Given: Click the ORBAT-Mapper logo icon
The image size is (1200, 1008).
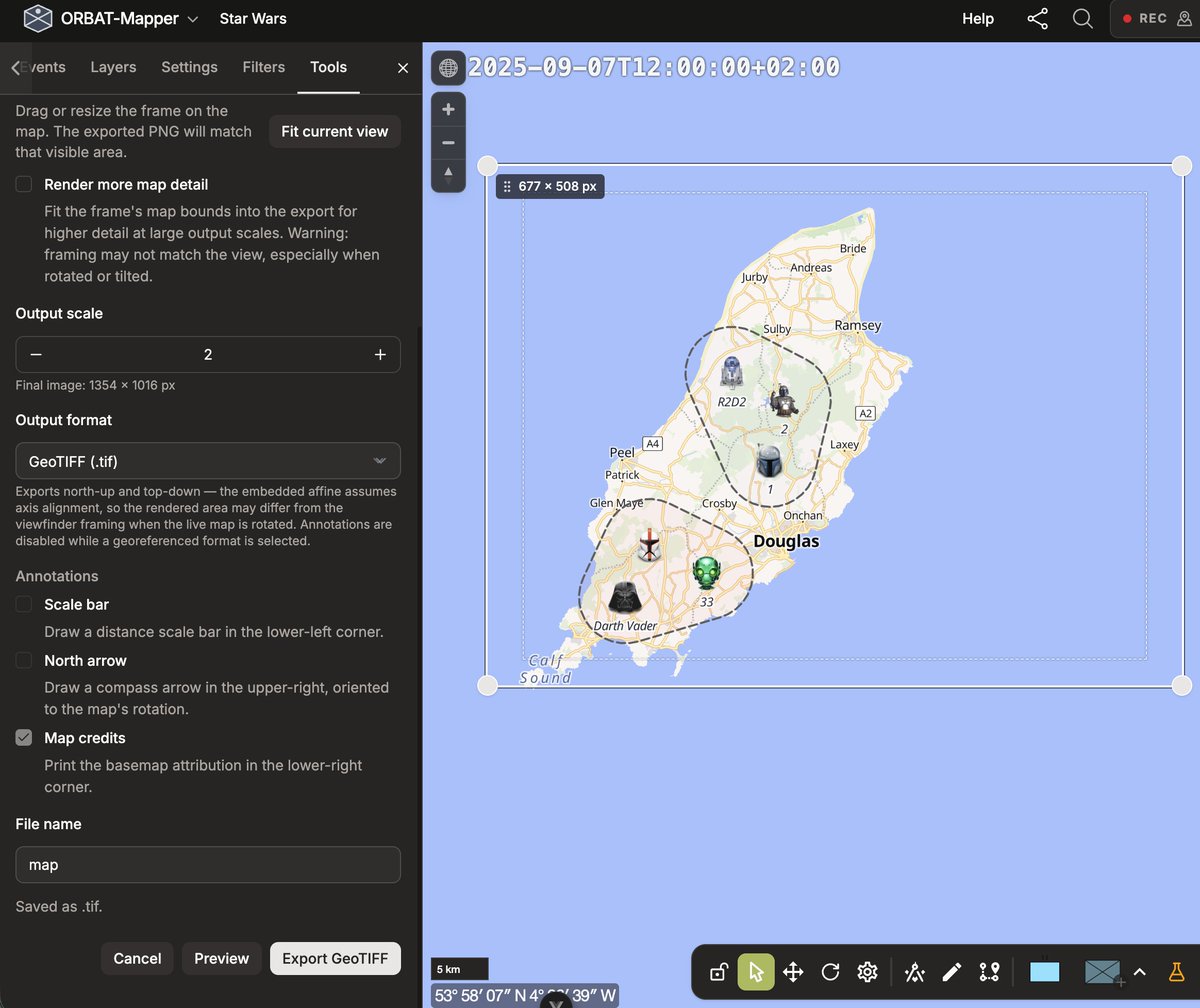Looking at the screenshot, I should point(38,19).
